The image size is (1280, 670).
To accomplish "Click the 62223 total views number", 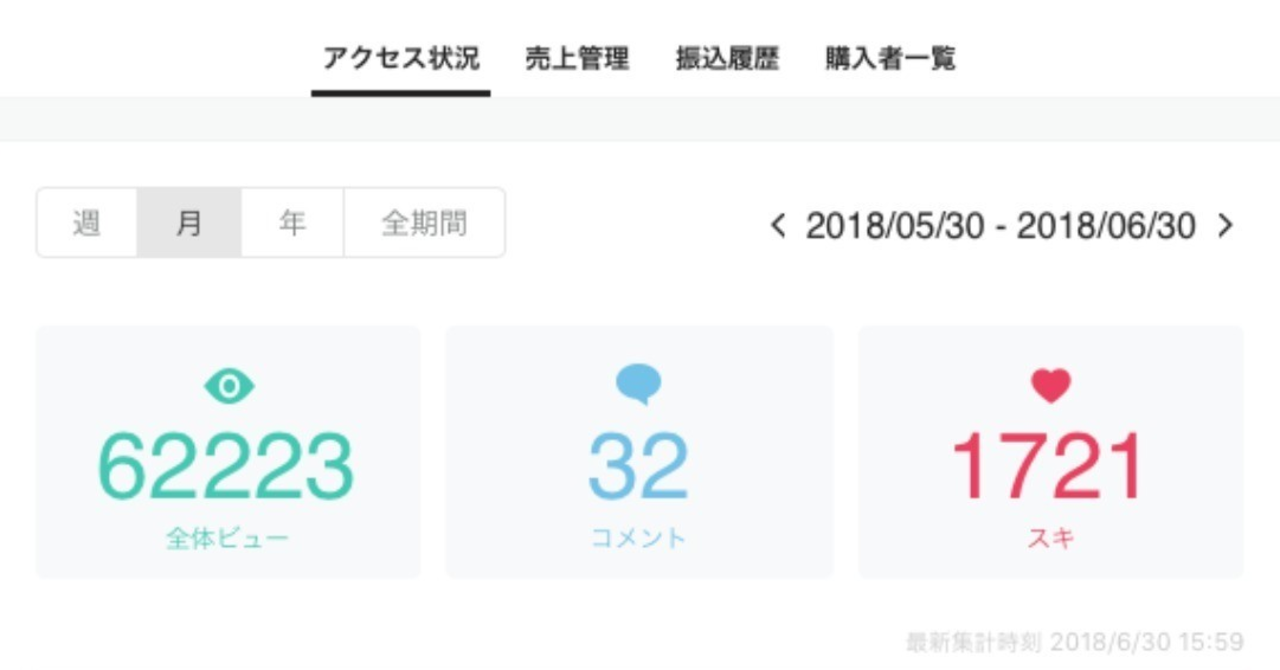I will [227, 467].
